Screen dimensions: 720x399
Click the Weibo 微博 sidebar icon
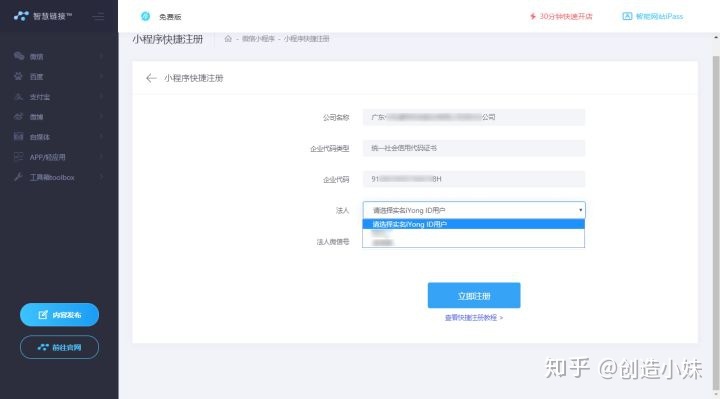(x=18, y=117)
